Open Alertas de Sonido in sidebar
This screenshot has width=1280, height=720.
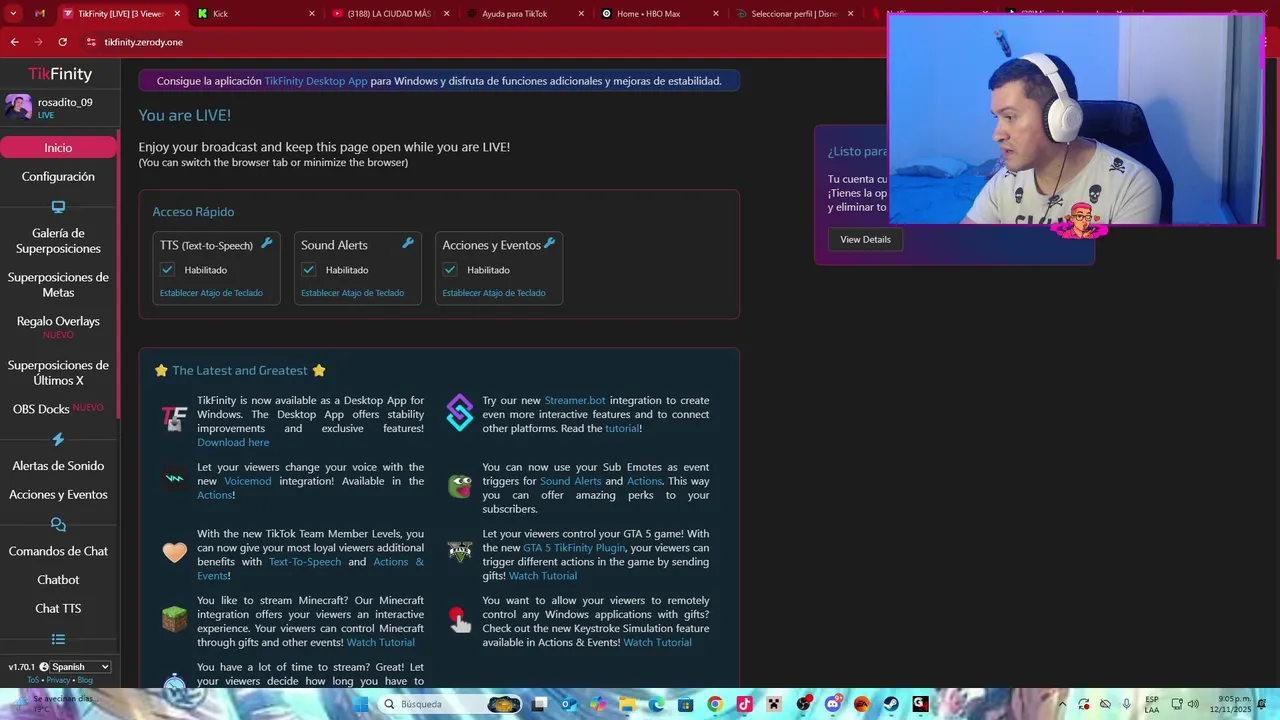tap(58, 466)
